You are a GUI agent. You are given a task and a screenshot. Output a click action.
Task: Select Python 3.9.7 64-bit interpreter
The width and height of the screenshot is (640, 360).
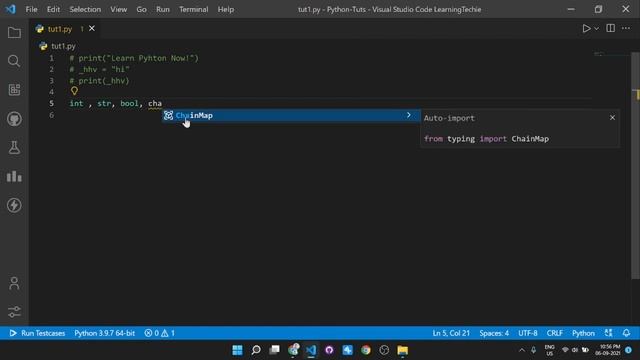click(x=104, y=333)
